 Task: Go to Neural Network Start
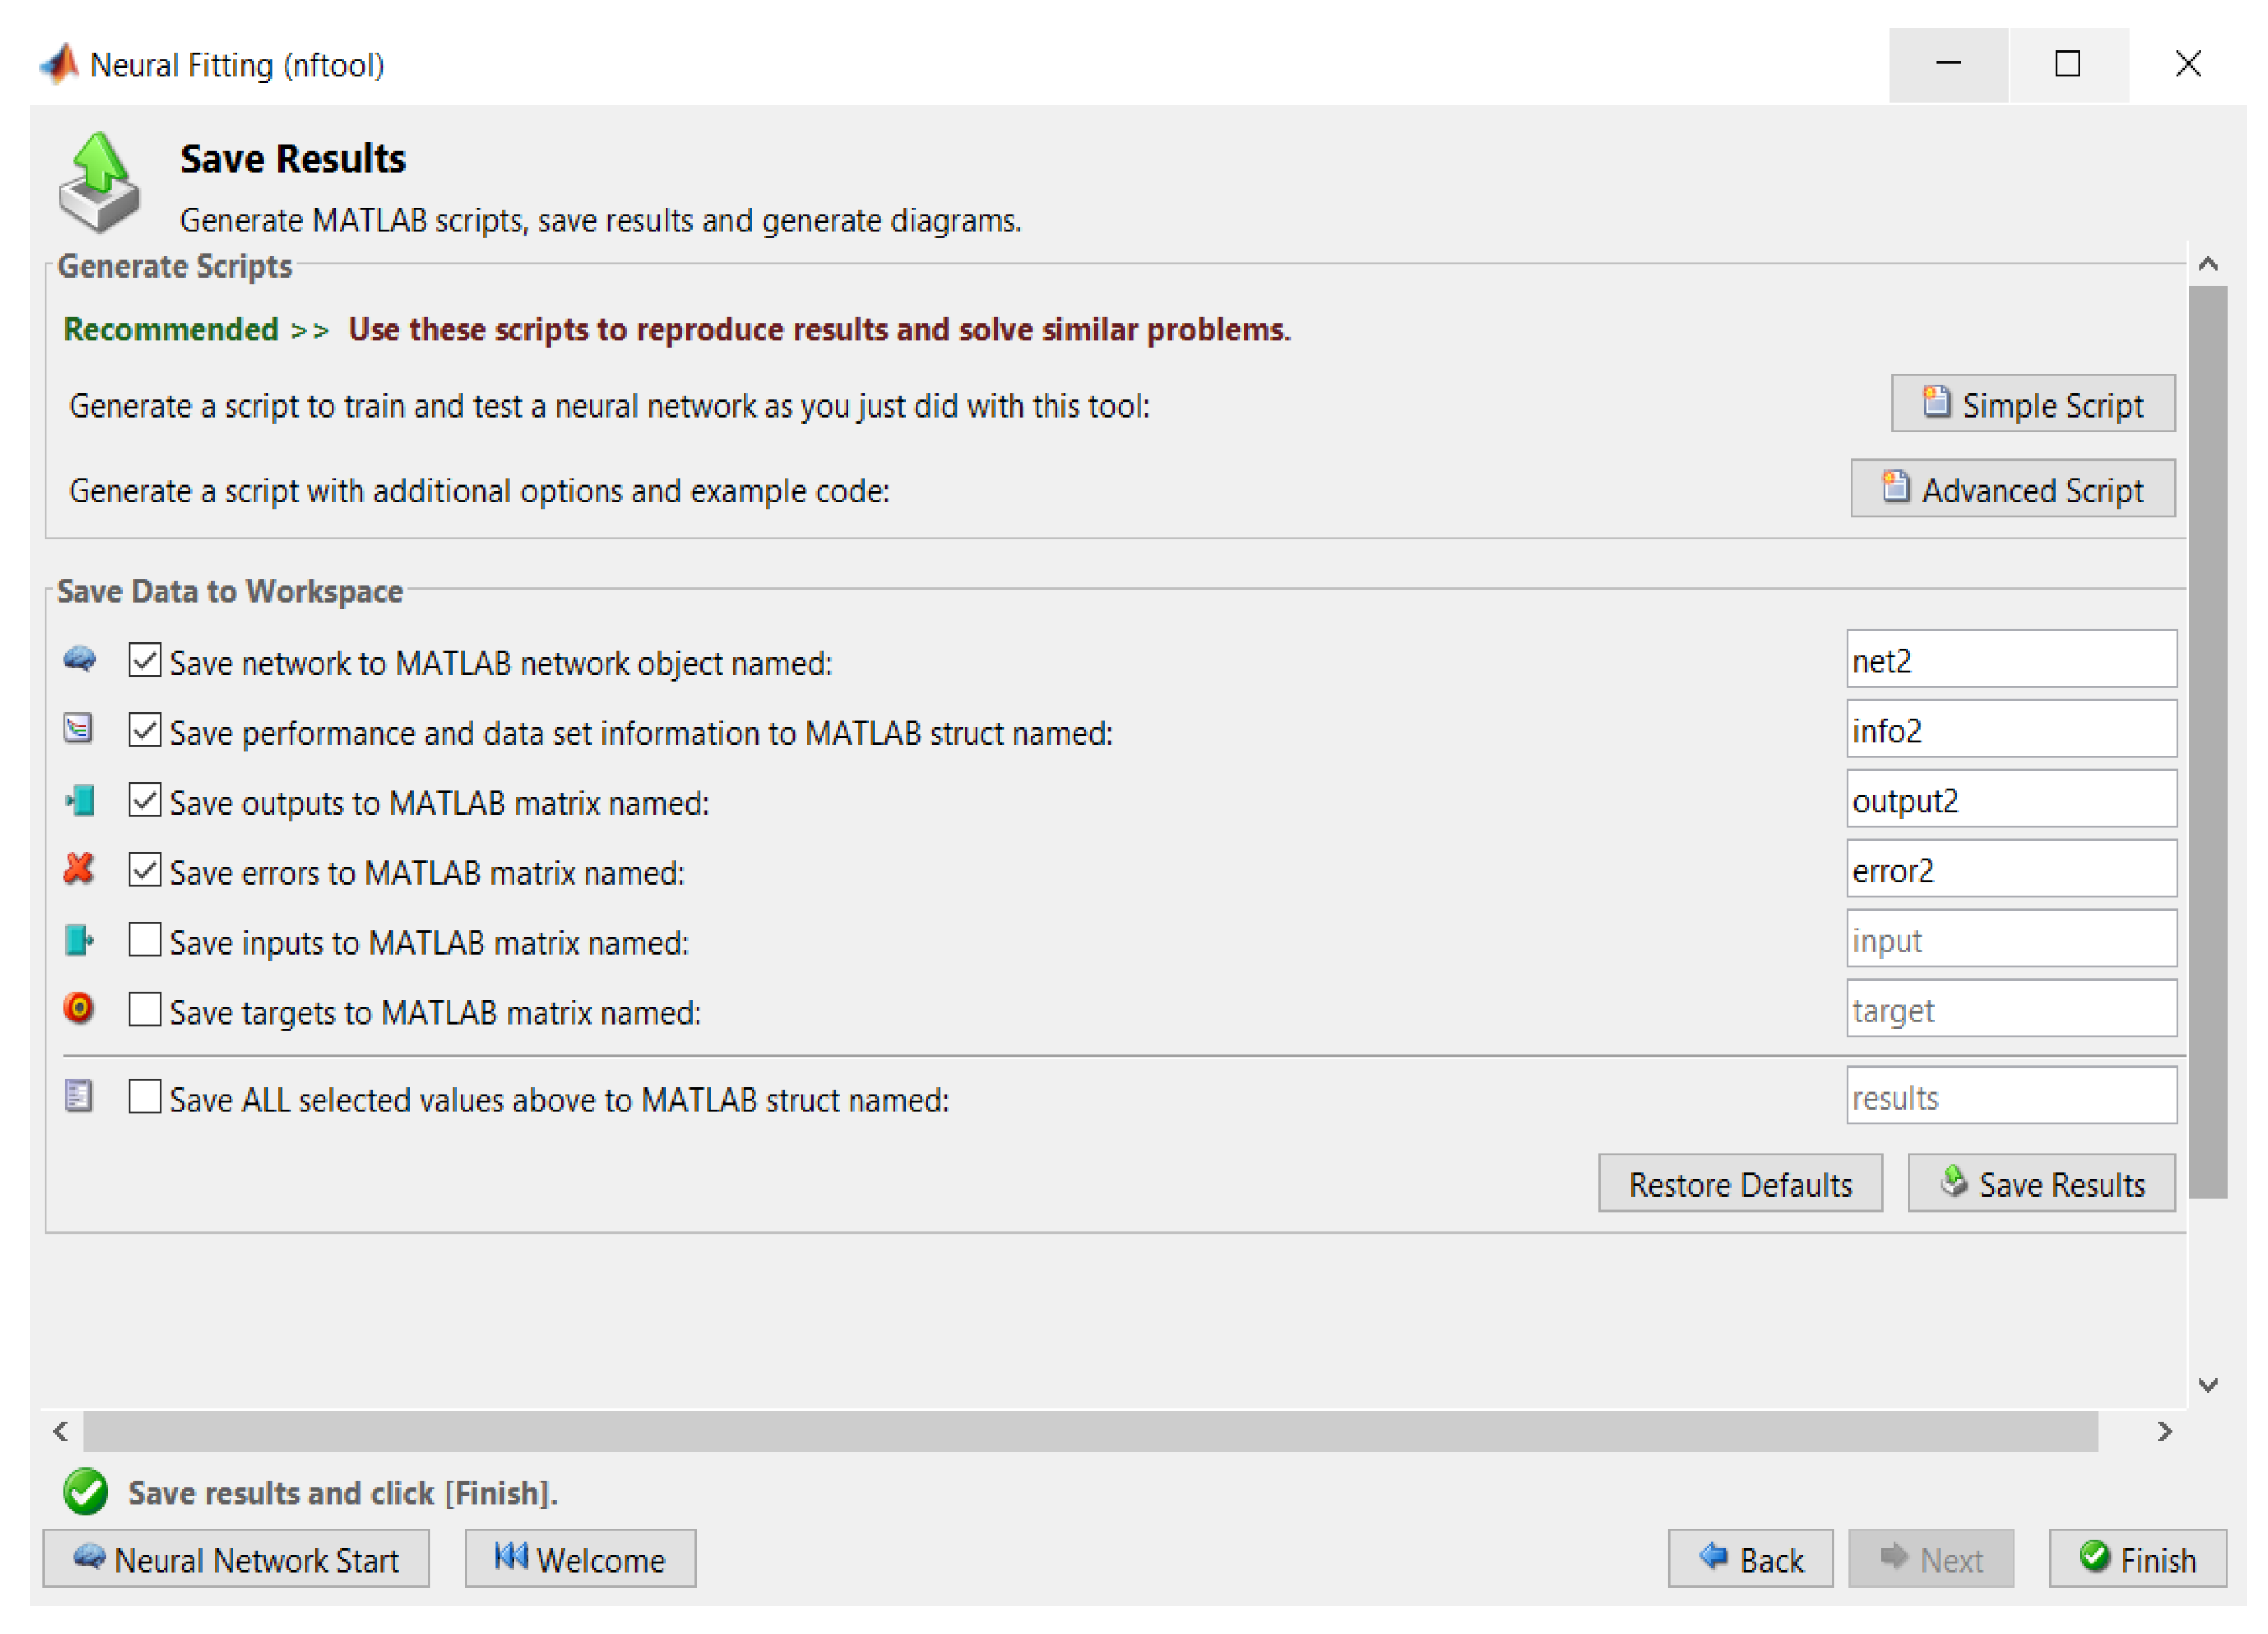[x=236, y=1559]
